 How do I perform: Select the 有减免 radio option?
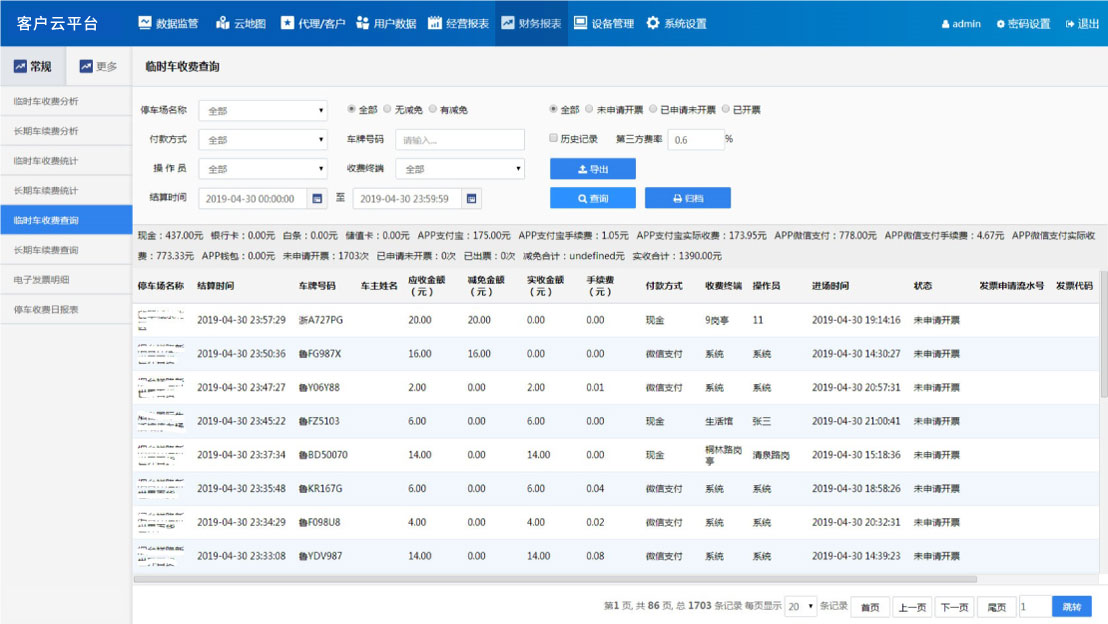[x=432, y=109]
